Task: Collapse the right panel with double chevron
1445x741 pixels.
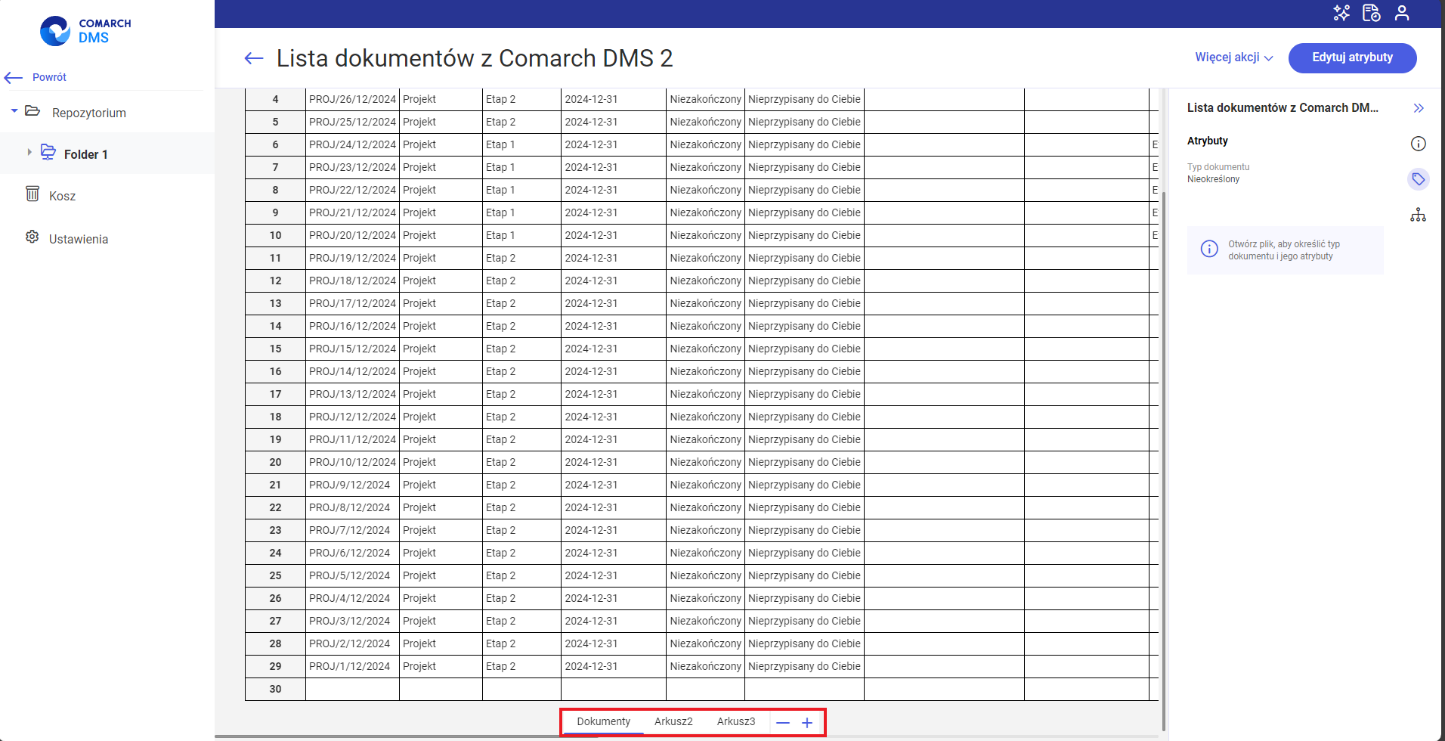Action: (1418, 108)
